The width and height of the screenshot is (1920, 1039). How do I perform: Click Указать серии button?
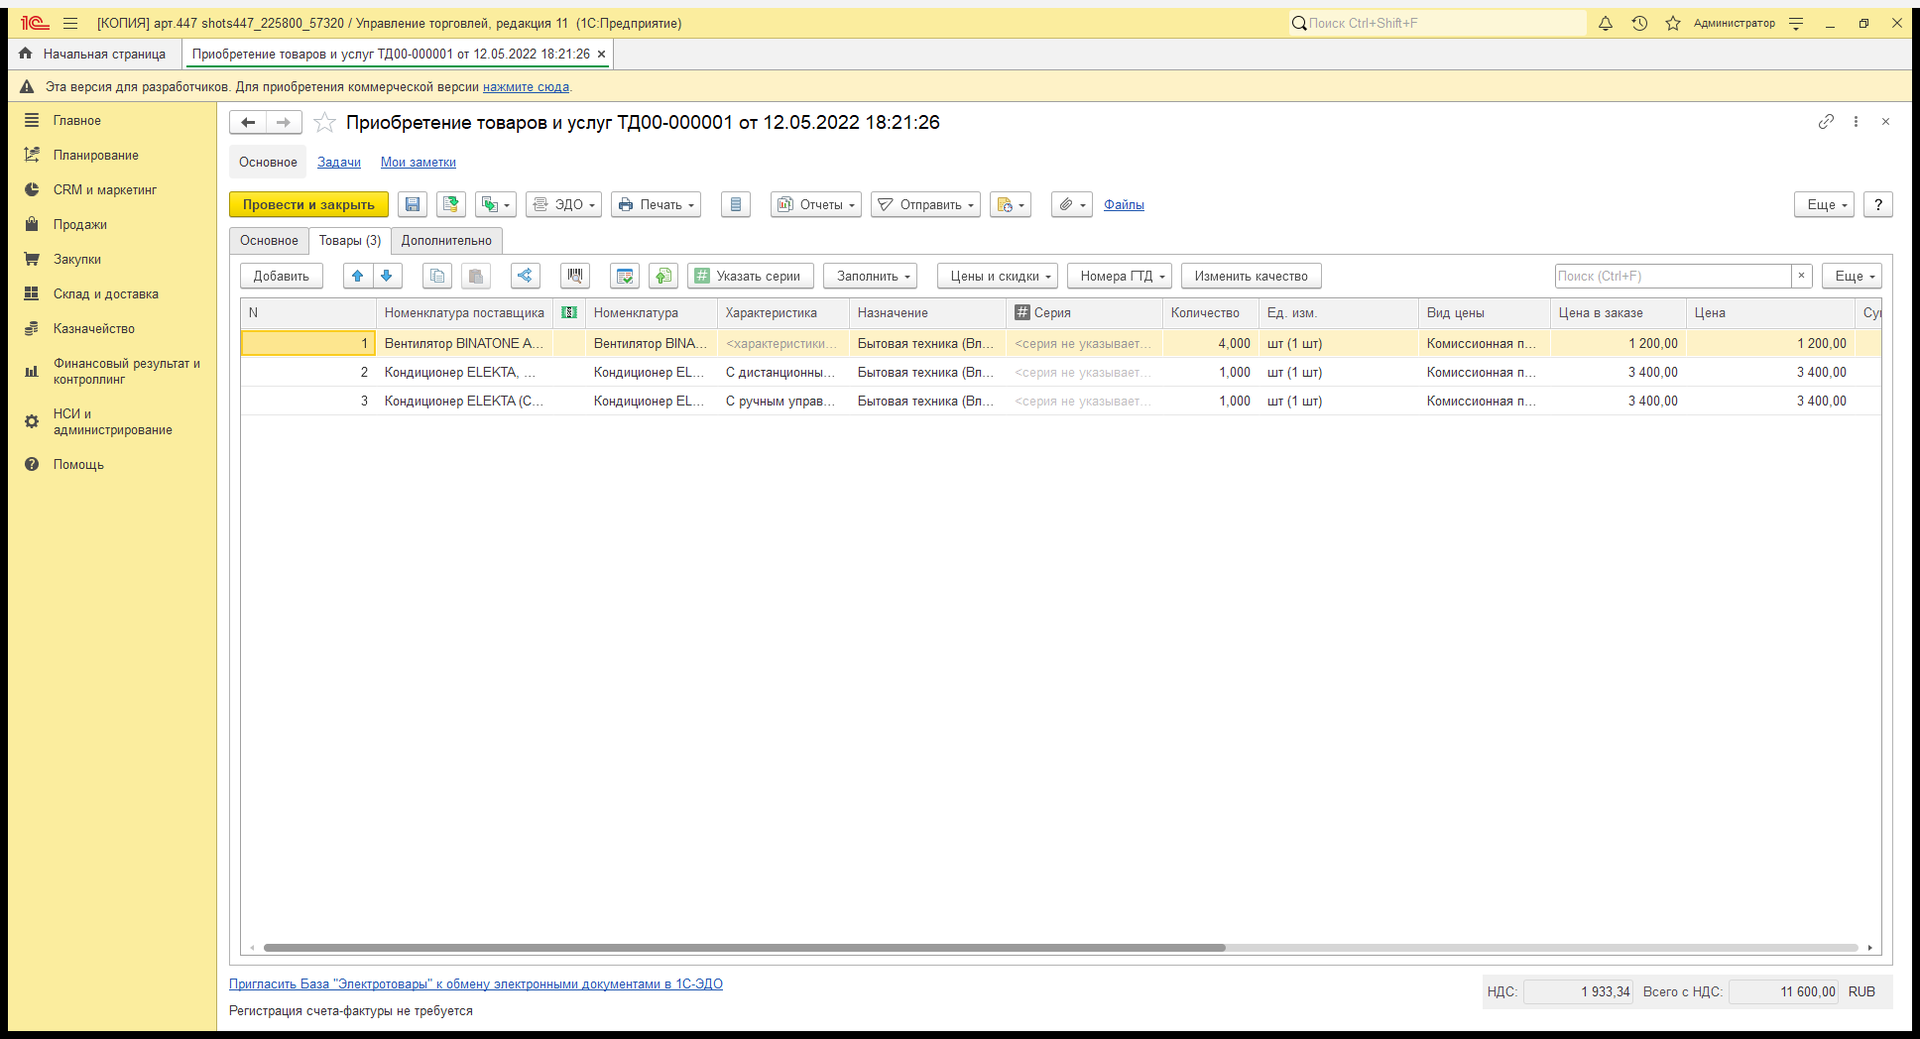point(751,276)
